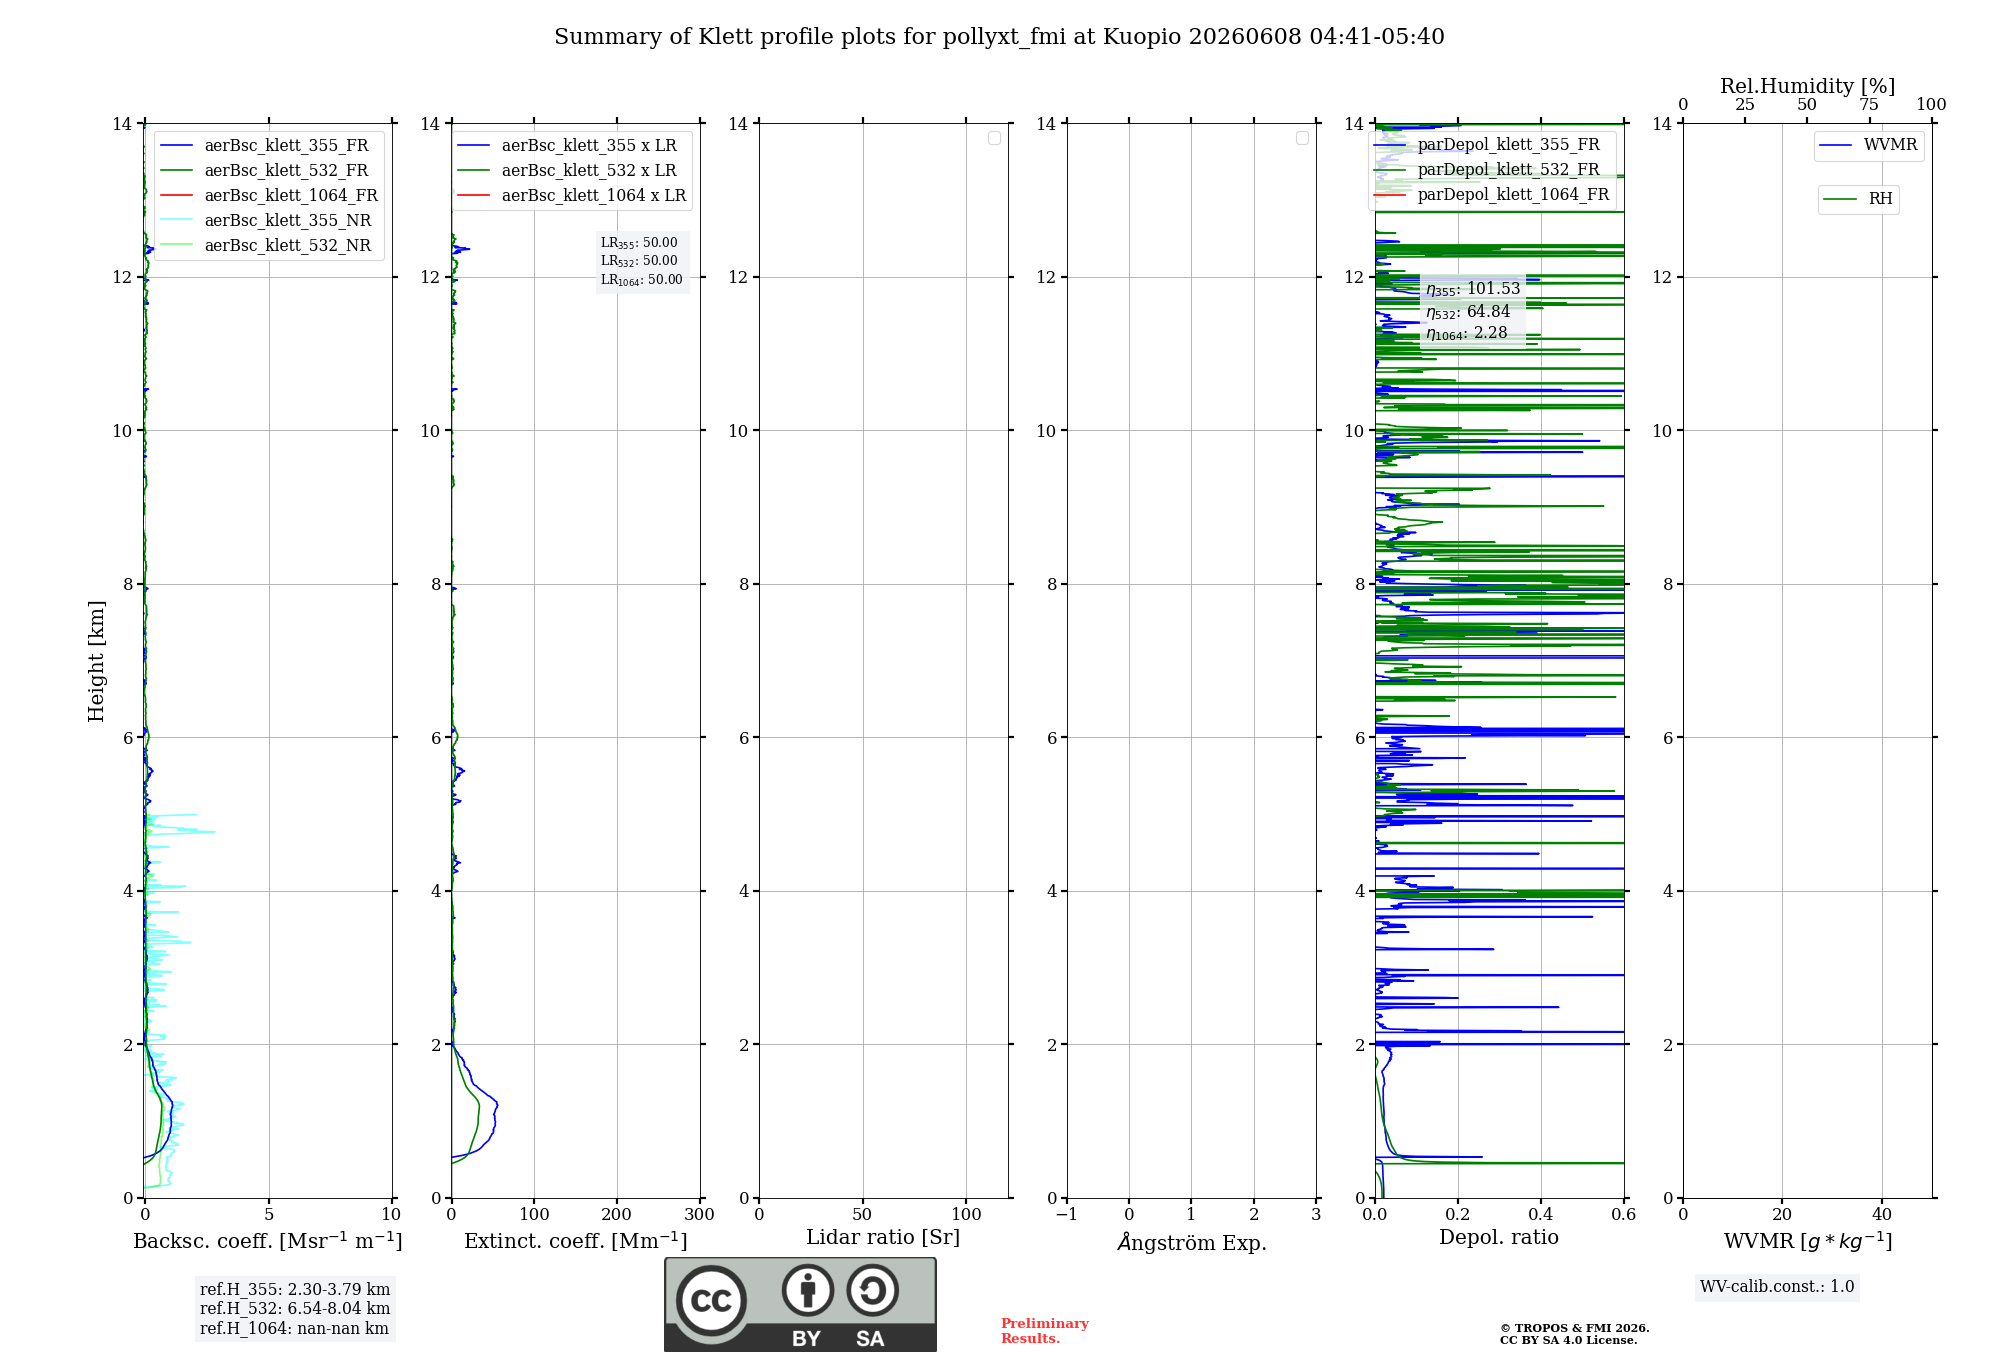2000x1360 pixels.
Task: Click ref.H_355: 2.30-3.79 km text
Action: coord(295,1289)
